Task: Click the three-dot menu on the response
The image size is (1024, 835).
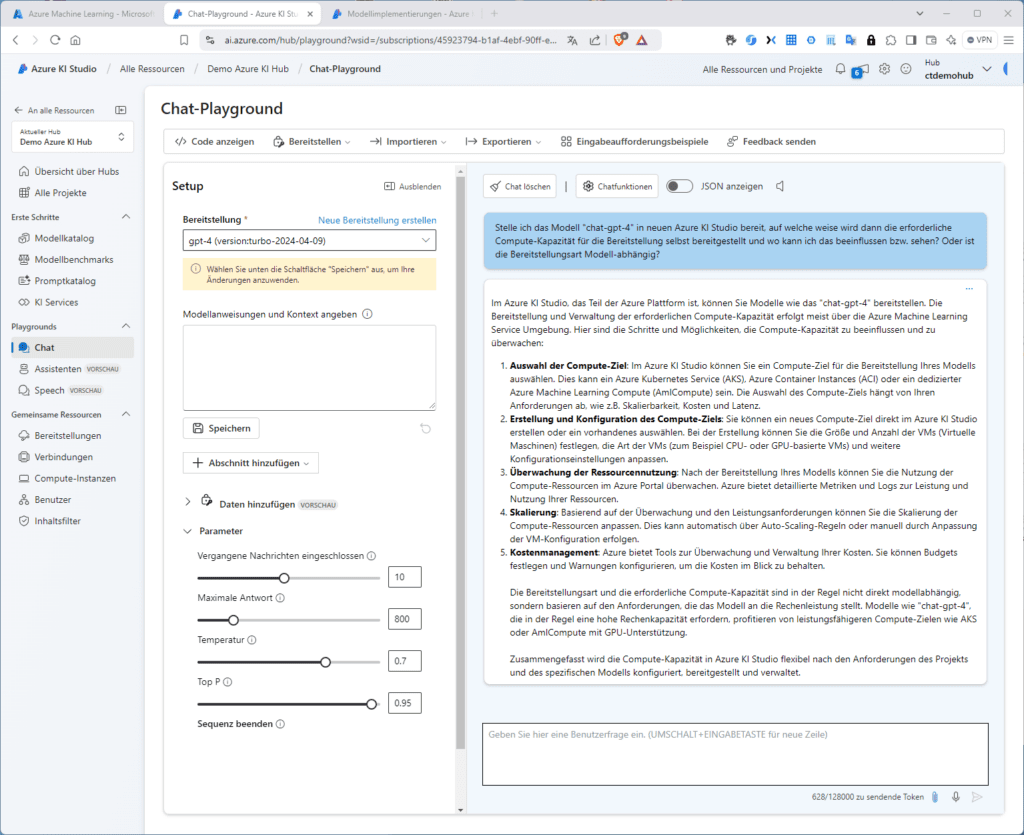Action: [x=969, y=288]
